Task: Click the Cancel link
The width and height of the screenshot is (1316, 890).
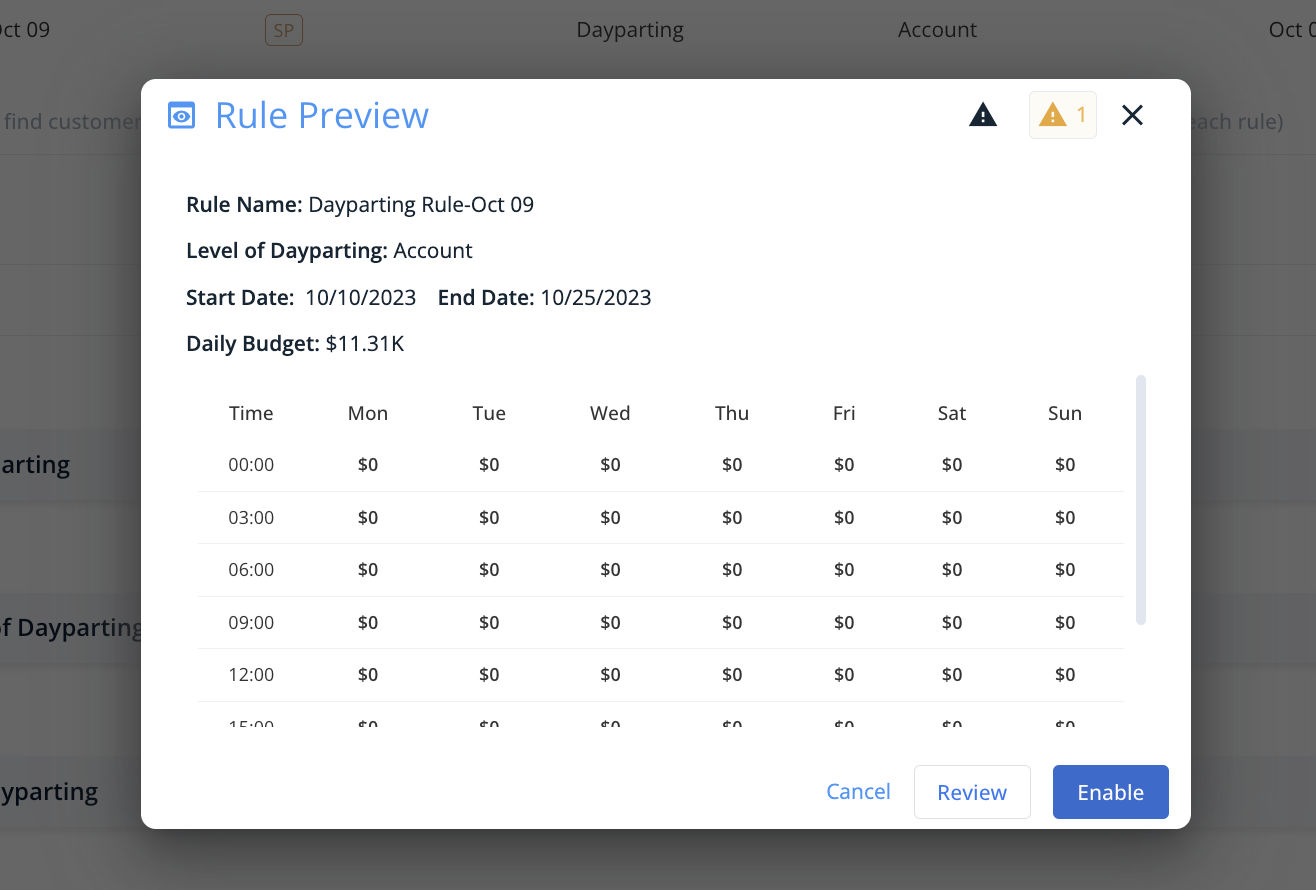Action: pos(858,791)
